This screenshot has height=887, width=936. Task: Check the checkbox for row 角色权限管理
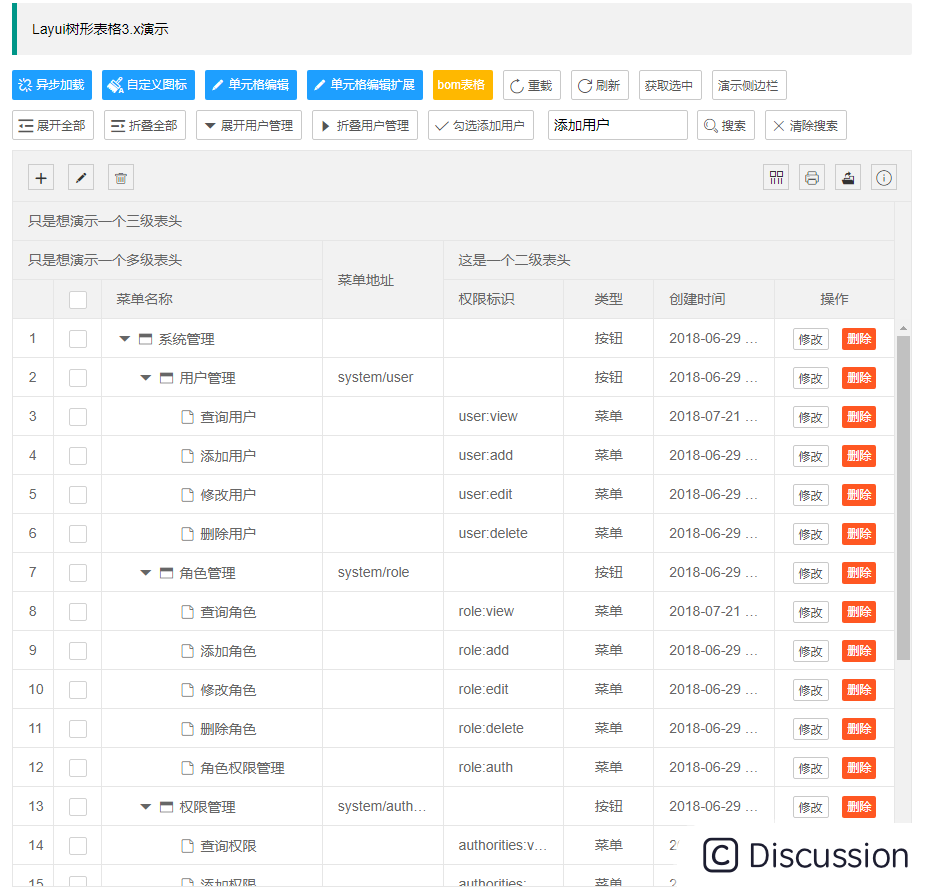tap(78, 768)
